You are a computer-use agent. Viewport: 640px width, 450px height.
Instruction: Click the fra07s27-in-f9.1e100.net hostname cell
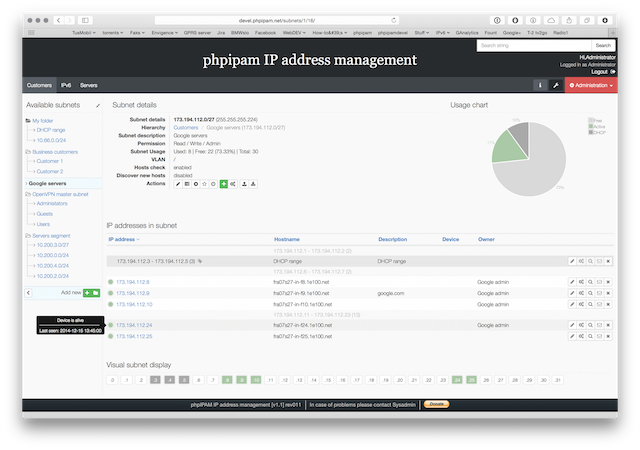(301, 293)
